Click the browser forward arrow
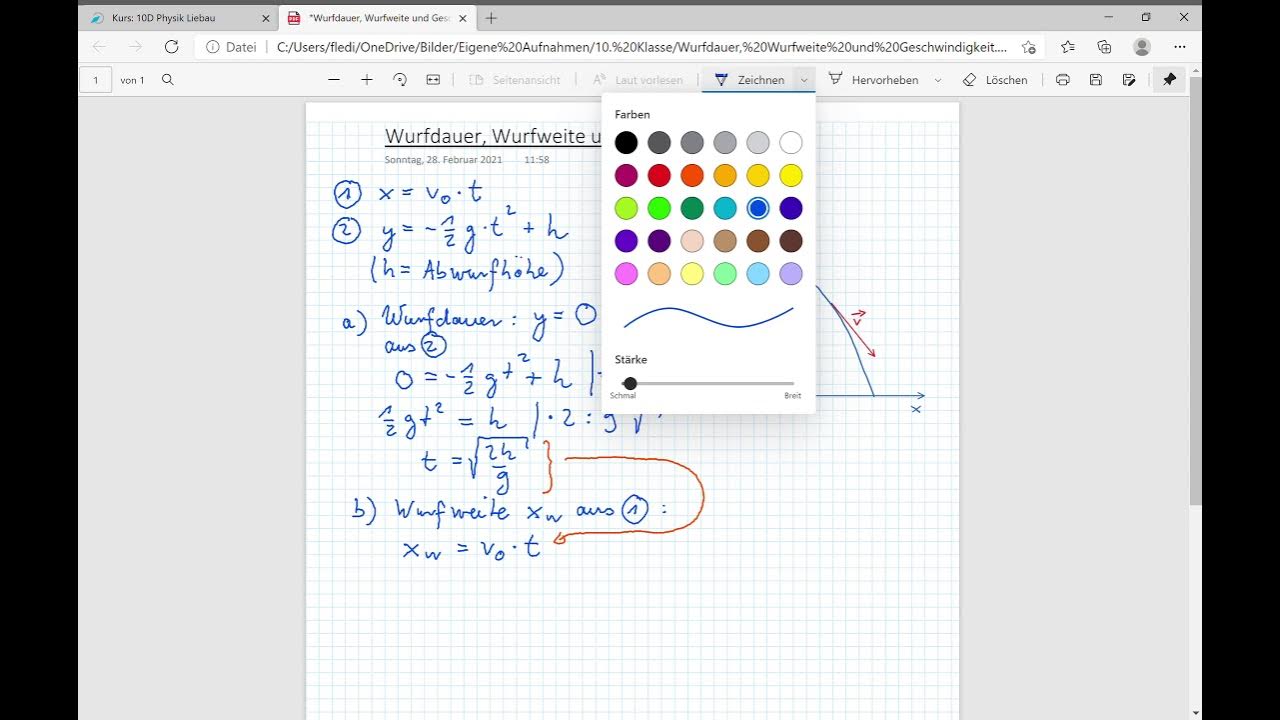 coord(135,47)
